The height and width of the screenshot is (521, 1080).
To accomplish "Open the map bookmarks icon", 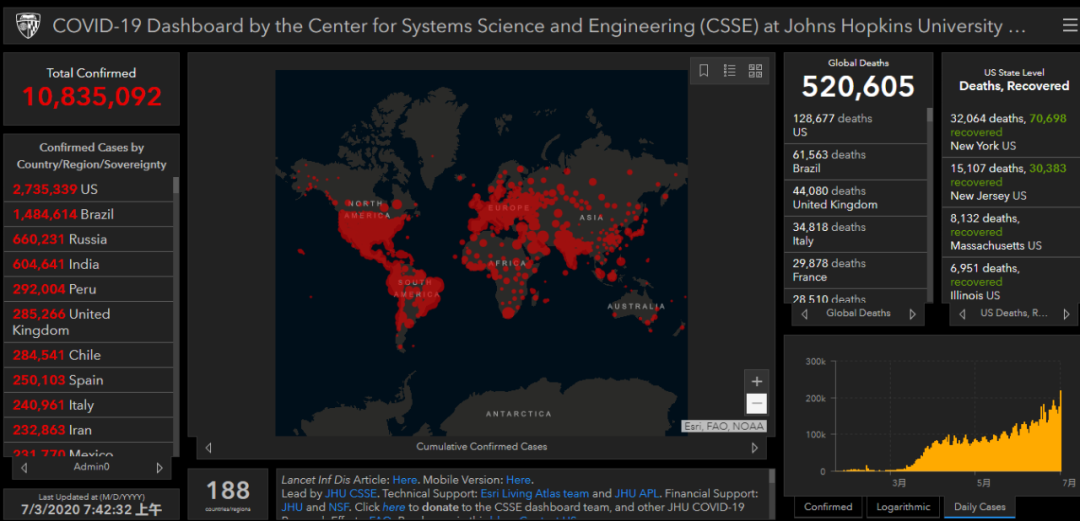I will point(704,70).
